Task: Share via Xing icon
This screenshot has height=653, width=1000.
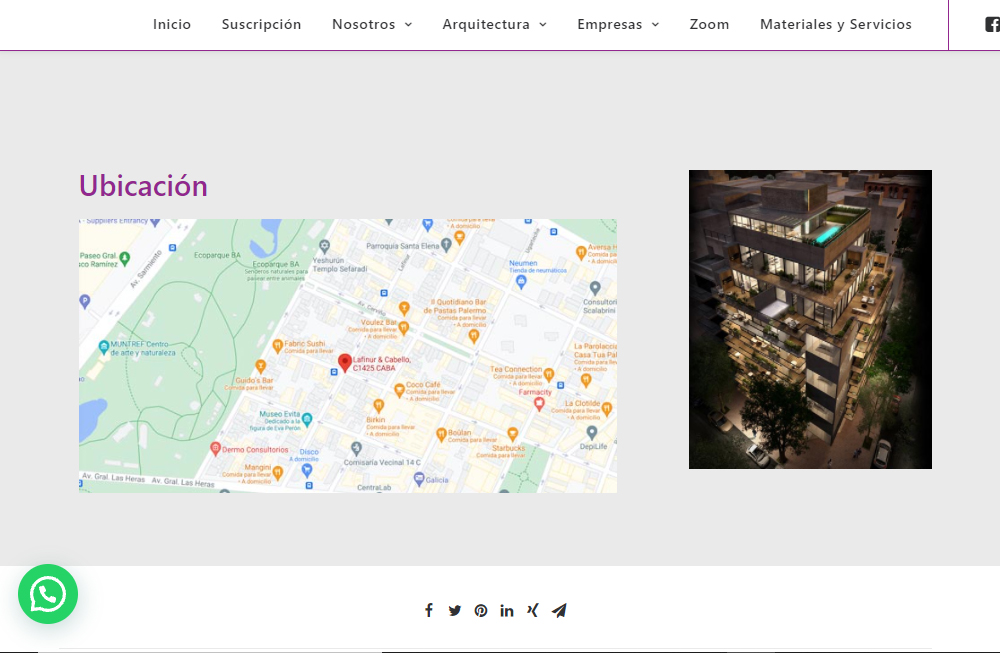Action: [x=533, y=610]
